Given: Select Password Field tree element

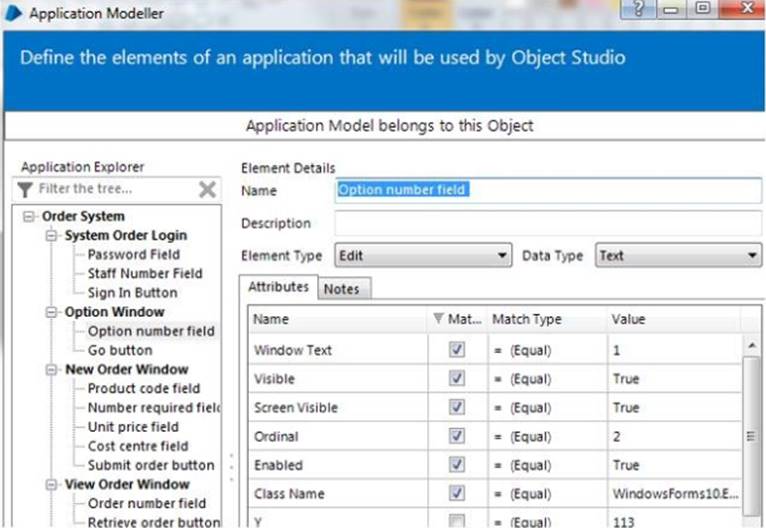Looking at the screenshot, I should 133,254.
